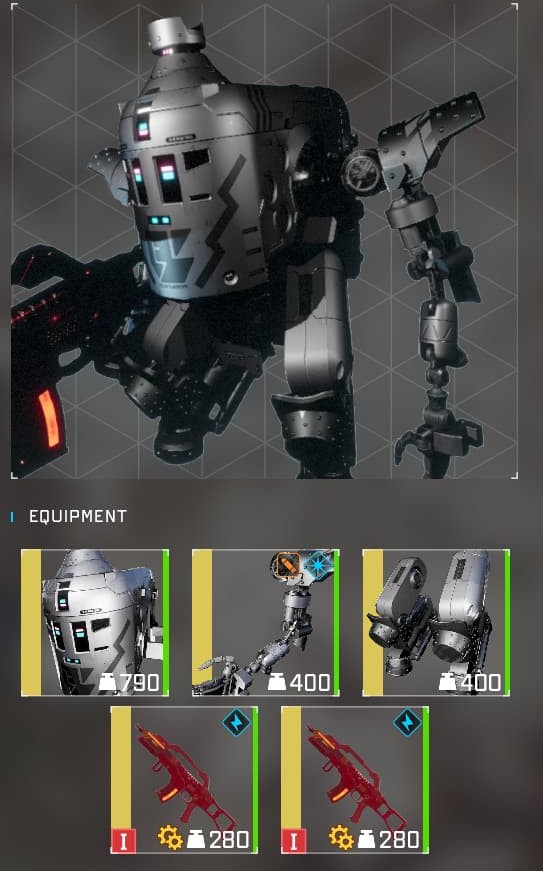The image size is (543, 871).
Task: Select the legs equipment slot
Action: pyautogui.click(x=436, y=623)
